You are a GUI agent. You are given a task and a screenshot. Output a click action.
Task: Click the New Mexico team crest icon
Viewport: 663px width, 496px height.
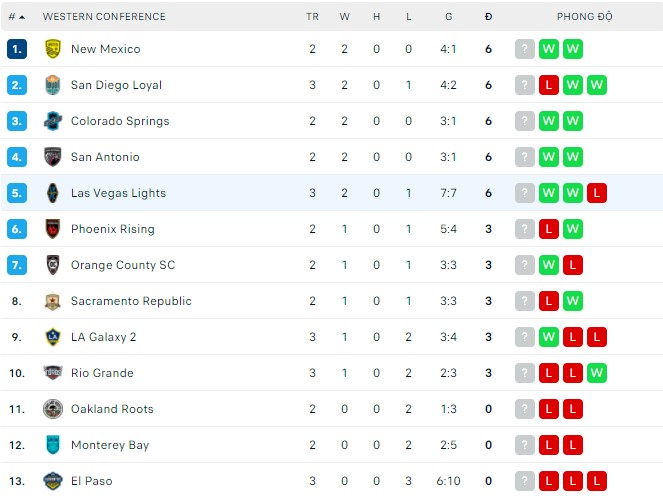tap(53, 49)
